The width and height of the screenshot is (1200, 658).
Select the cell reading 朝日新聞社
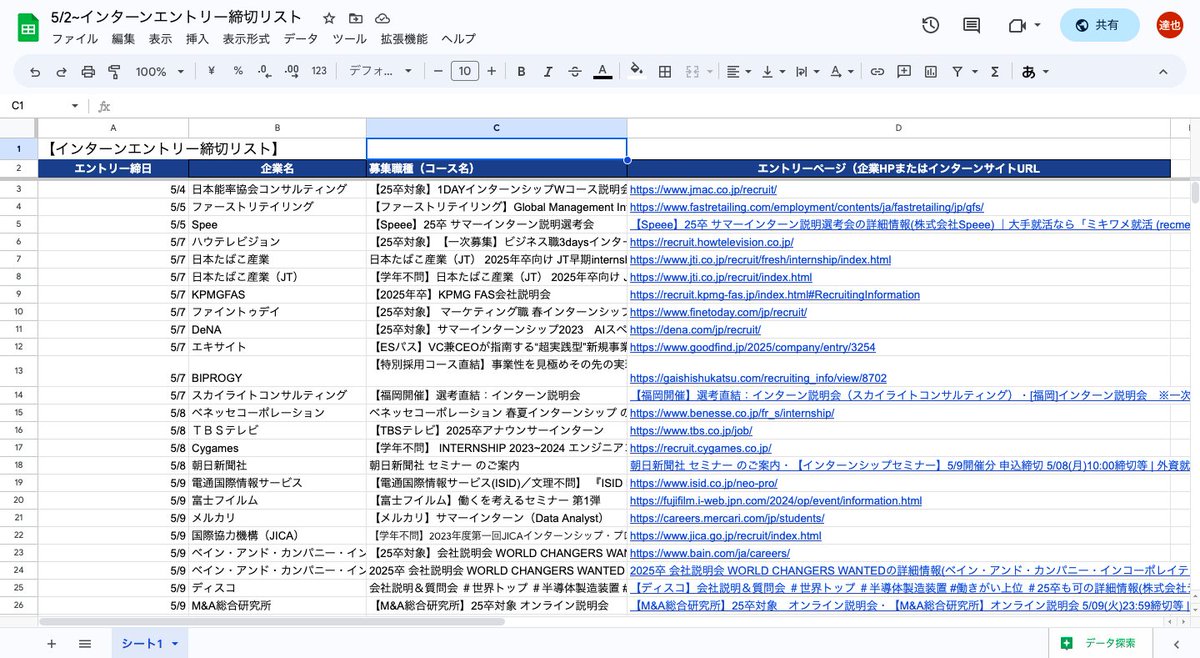tap(277, 466)
